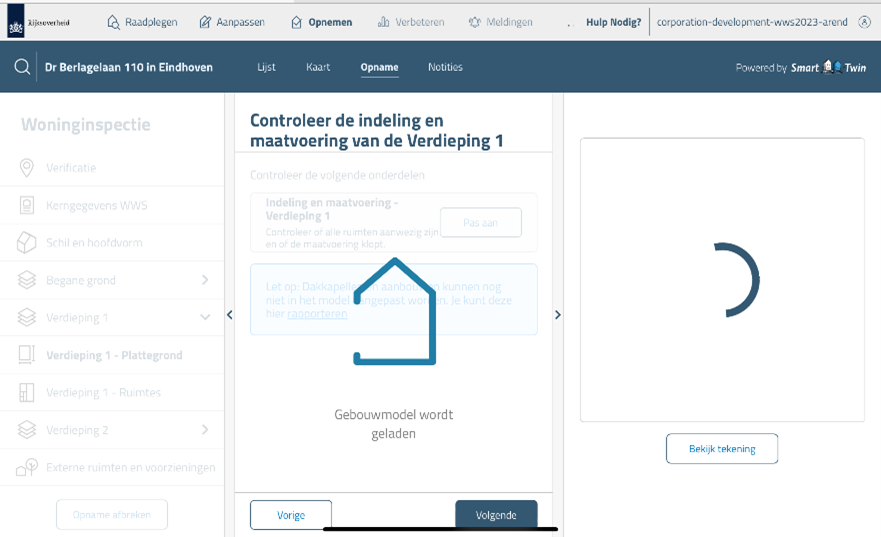Viewport: 881px width, 537px height.
Task: Click the Woningborg logo icon
Action: (14, 21)
